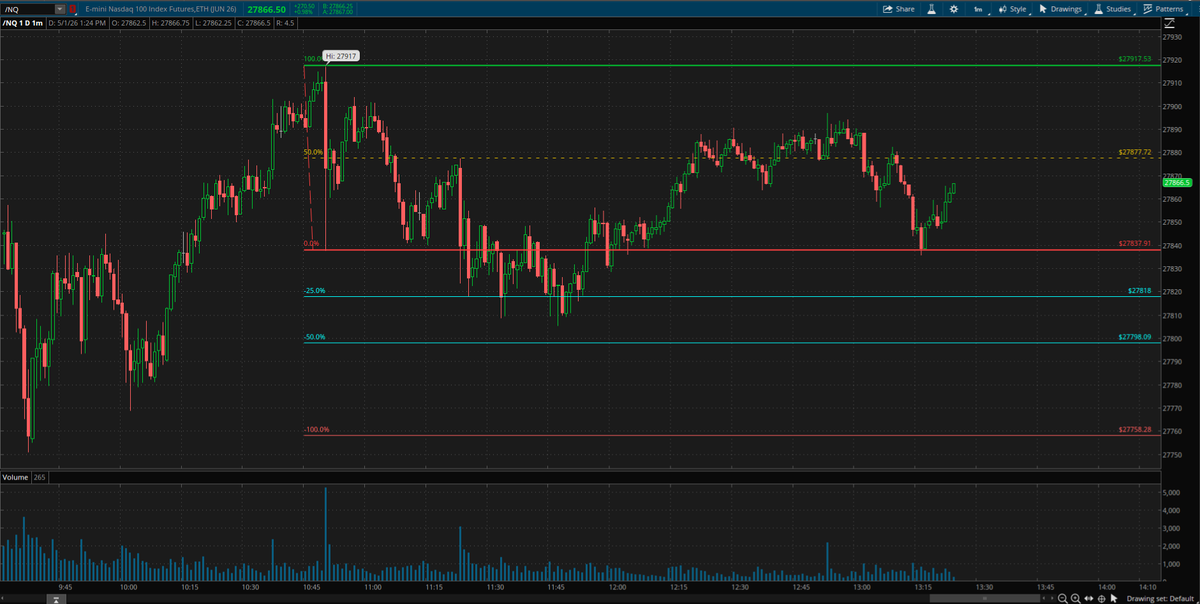Select the 100.0% Fibonacci level line label
This screenshot has width=1200, height=604.
pos(312,59)
